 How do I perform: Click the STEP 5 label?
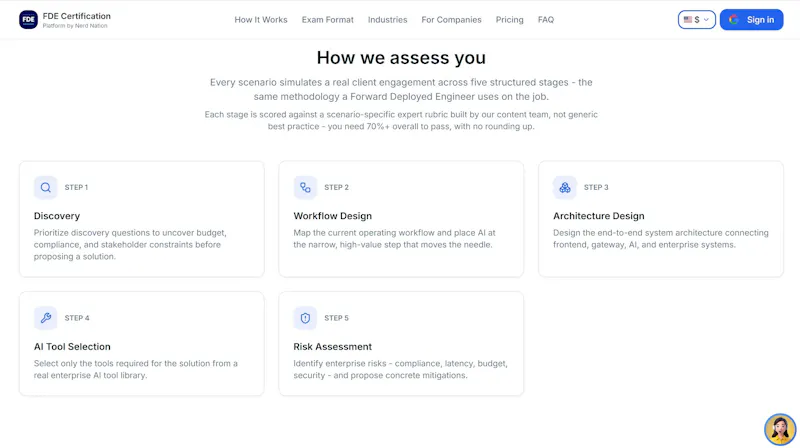[336, 318]
